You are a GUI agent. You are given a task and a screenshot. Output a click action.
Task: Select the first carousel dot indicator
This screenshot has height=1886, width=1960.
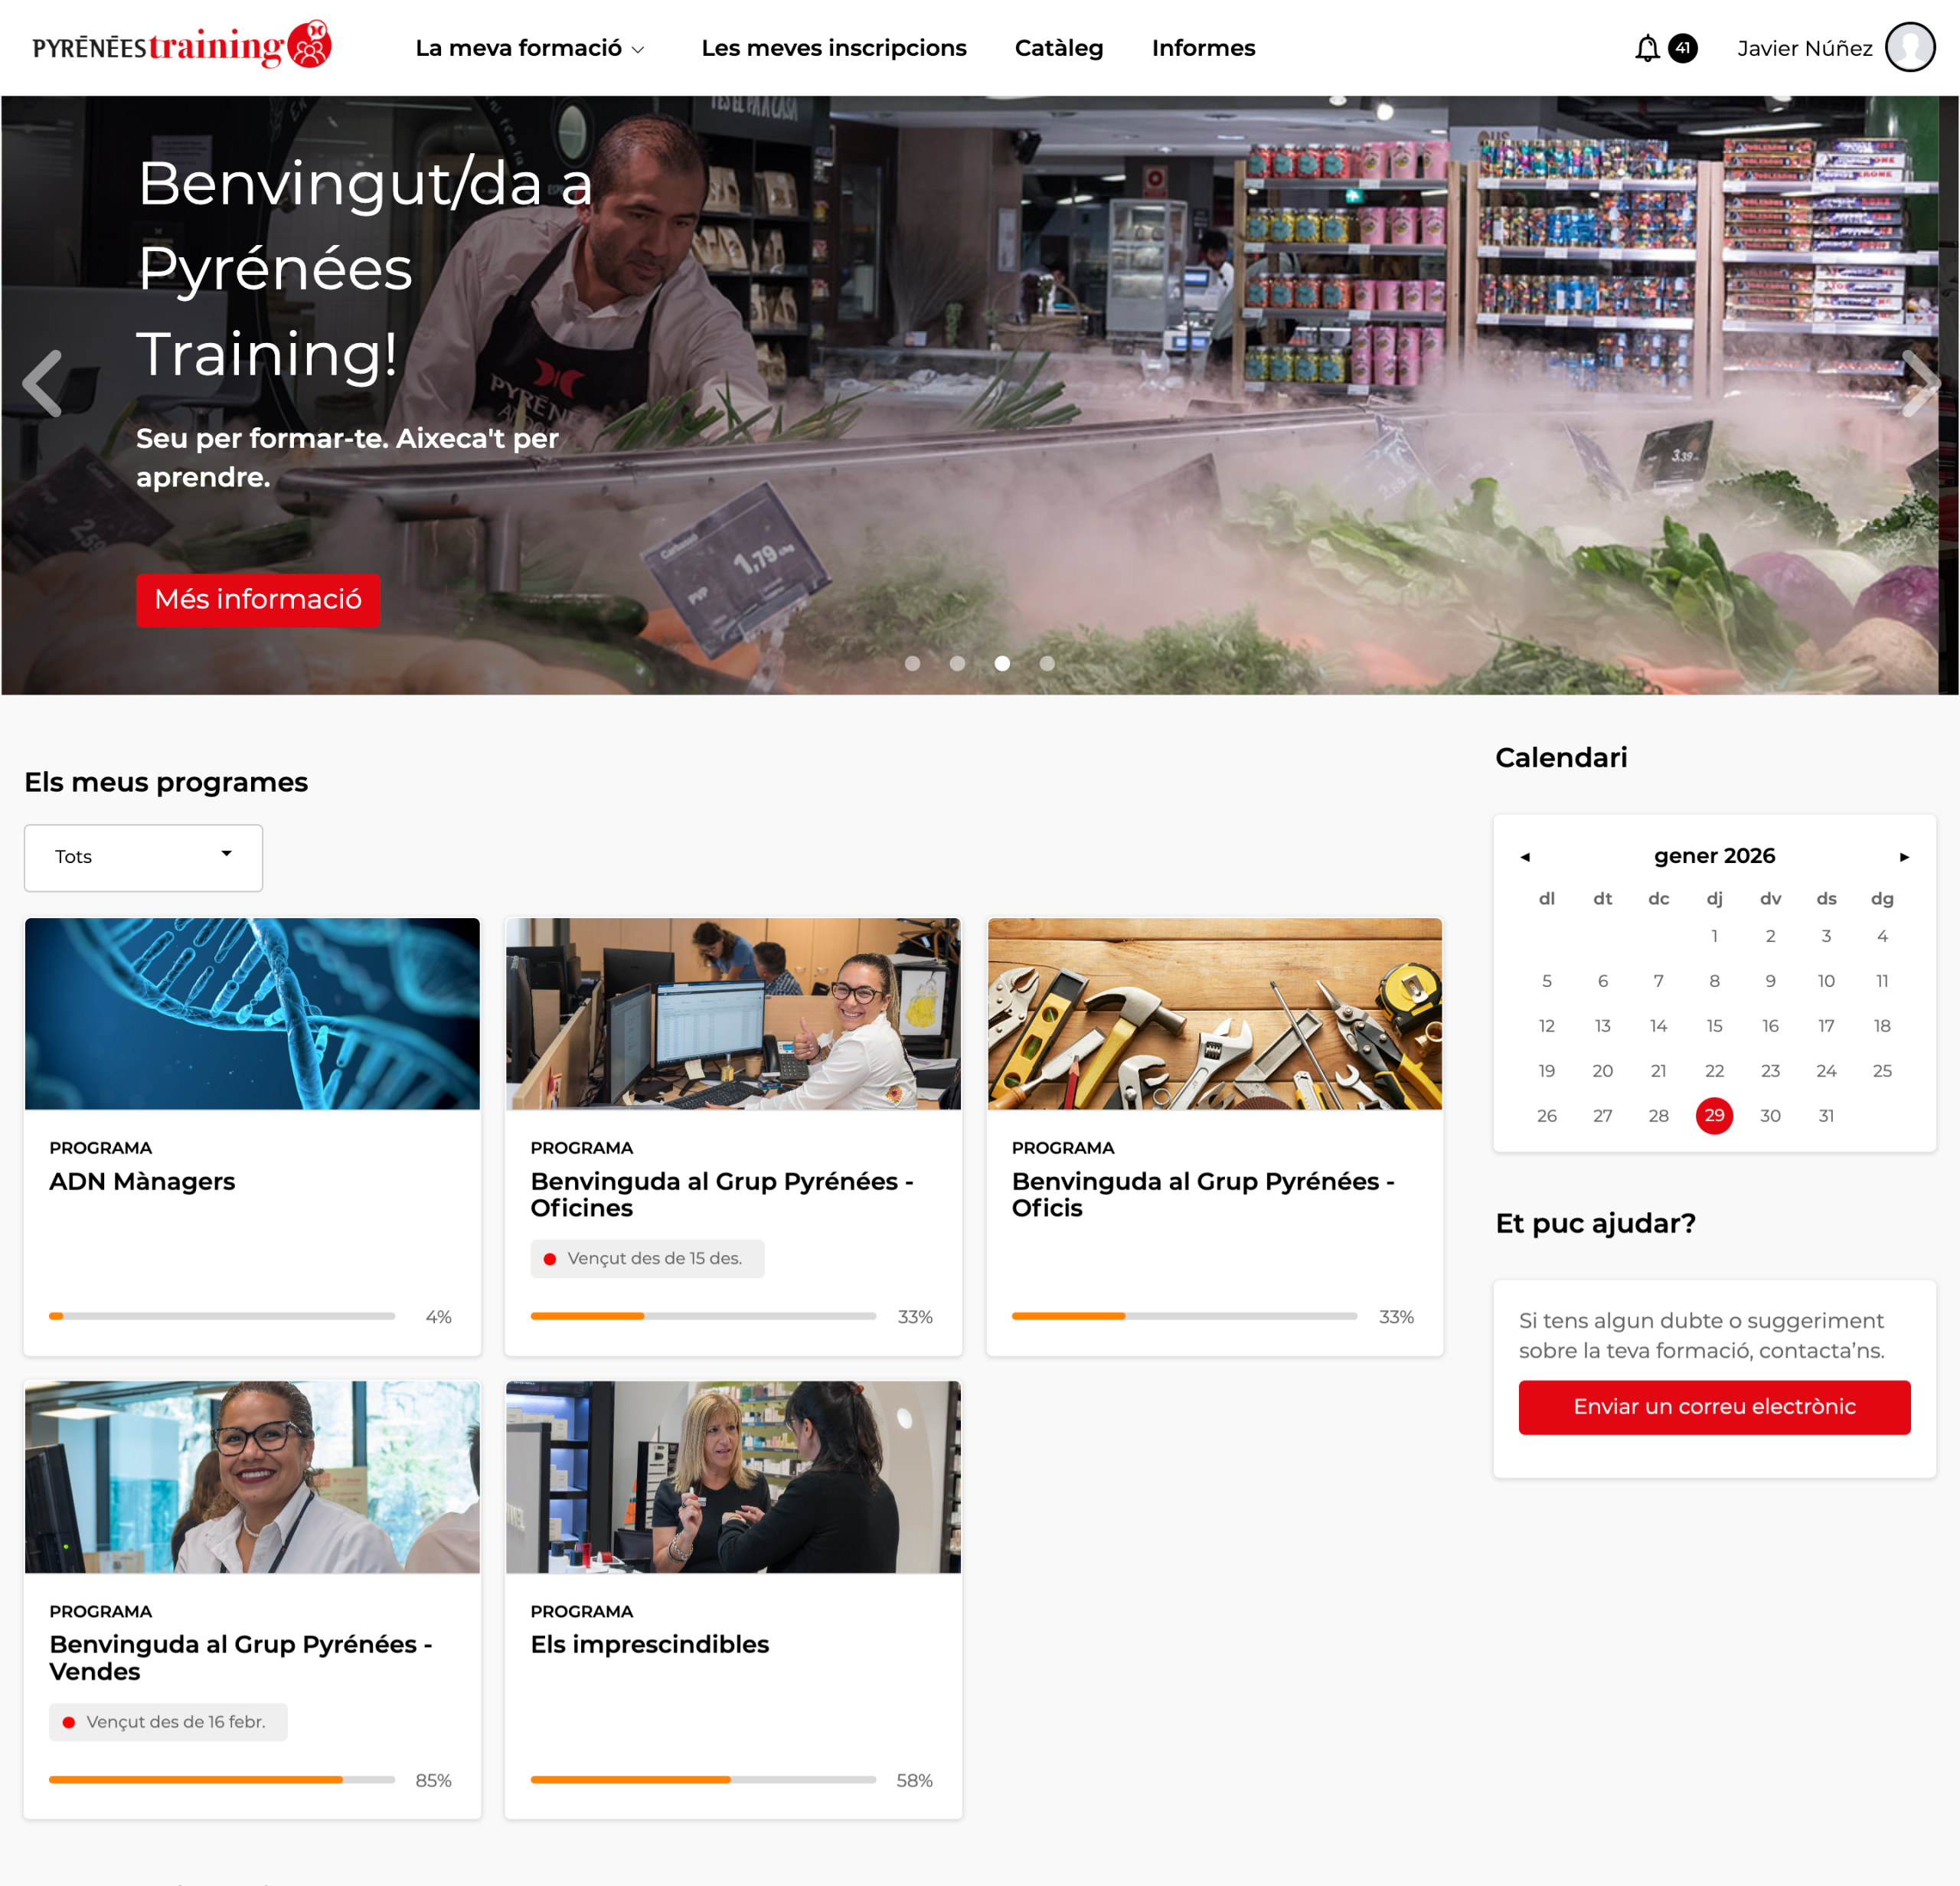[912, 663]
